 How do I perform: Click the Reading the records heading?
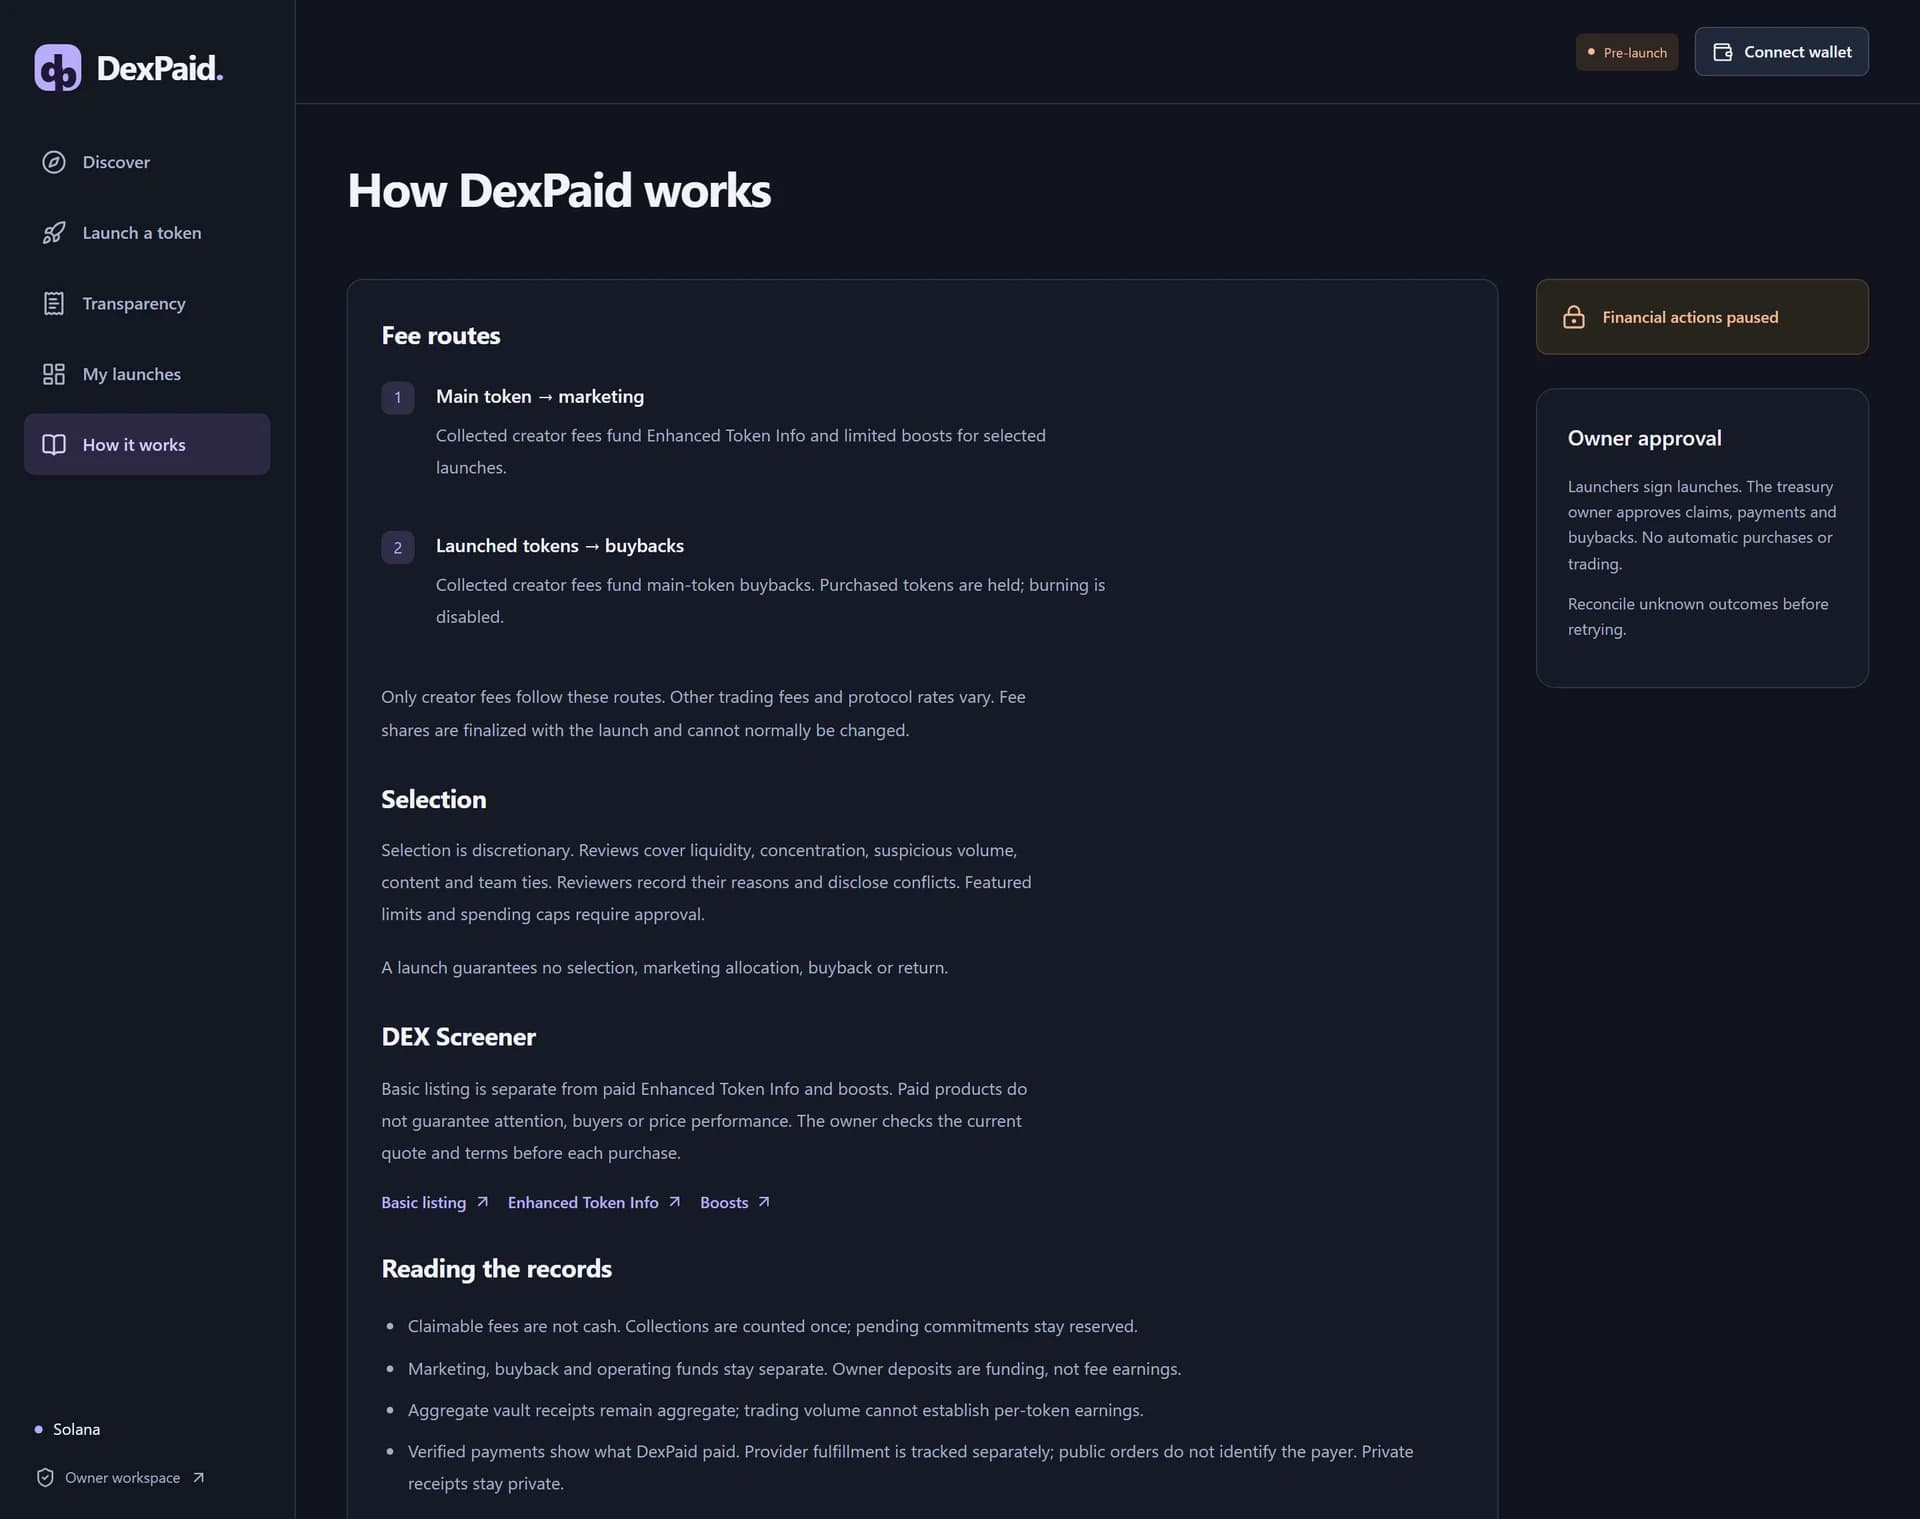496,1269
